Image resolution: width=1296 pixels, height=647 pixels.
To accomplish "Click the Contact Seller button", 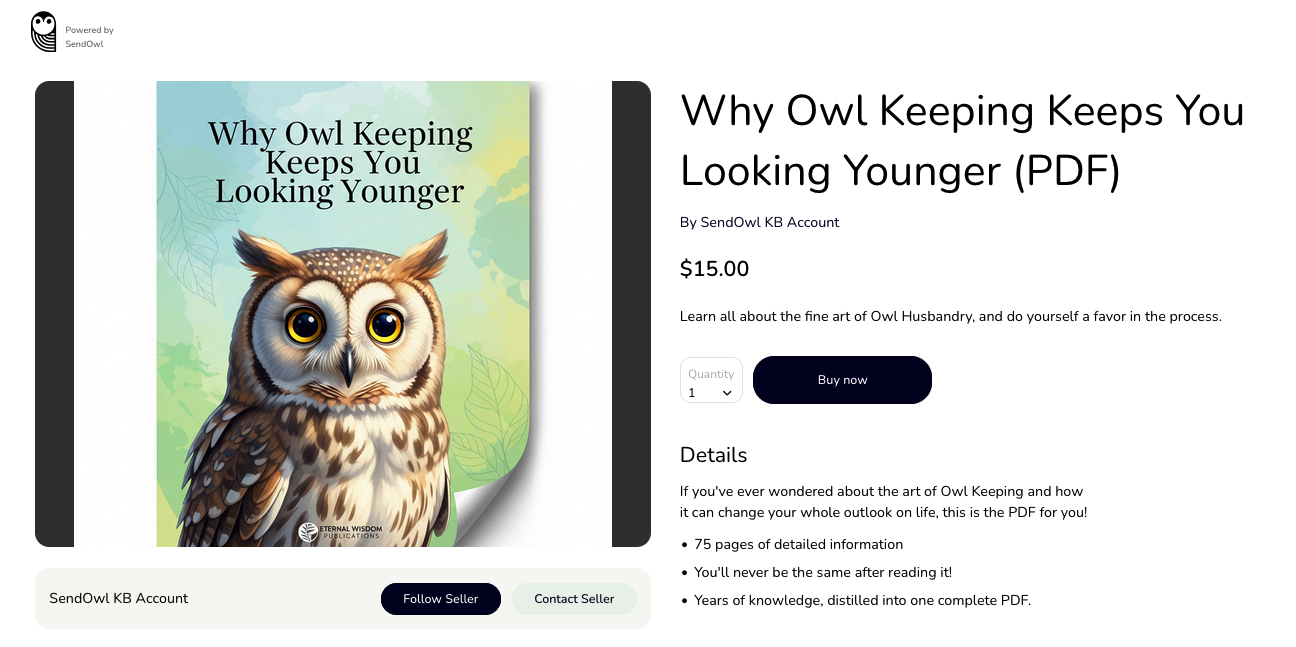I will tap(574, 599).
